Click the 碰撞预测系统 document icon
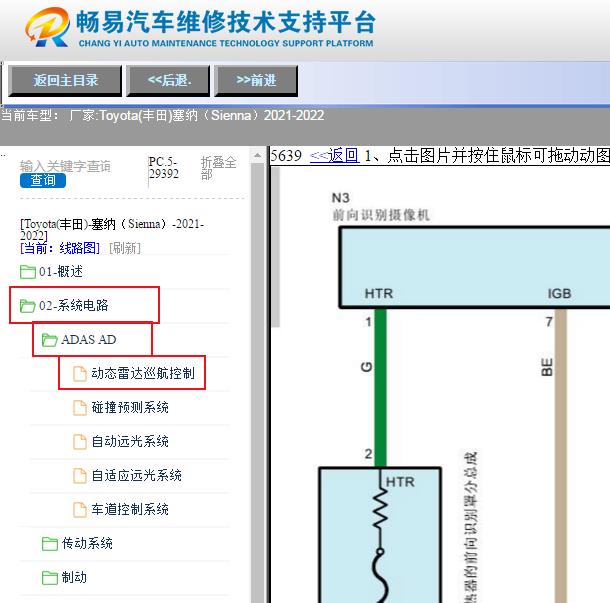Screen dimensions: 610x603 (x=80, y=408)
